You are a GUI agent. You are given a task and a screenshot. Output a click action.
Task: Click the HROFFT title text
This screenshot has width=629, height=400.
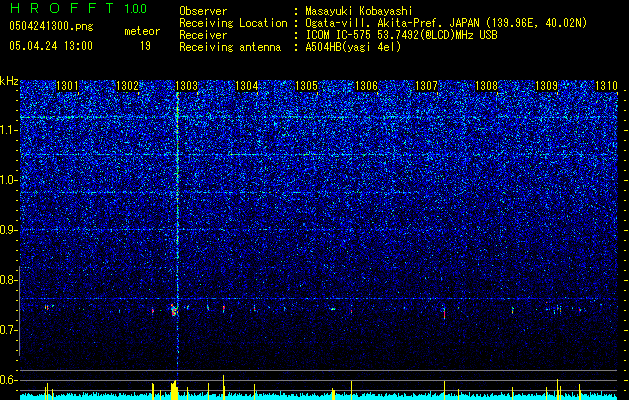pos(62,8)
